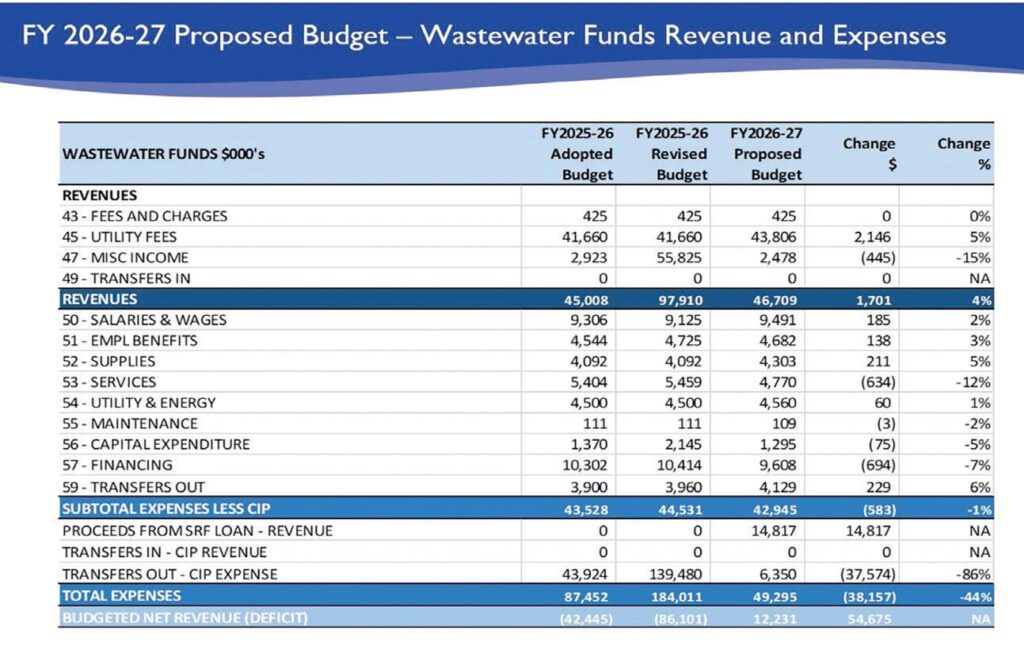Image resolution: width=1024 pixels, height=649 pixels.
Task: Click the Services change value (634)
Action: [x=878, y=383]
